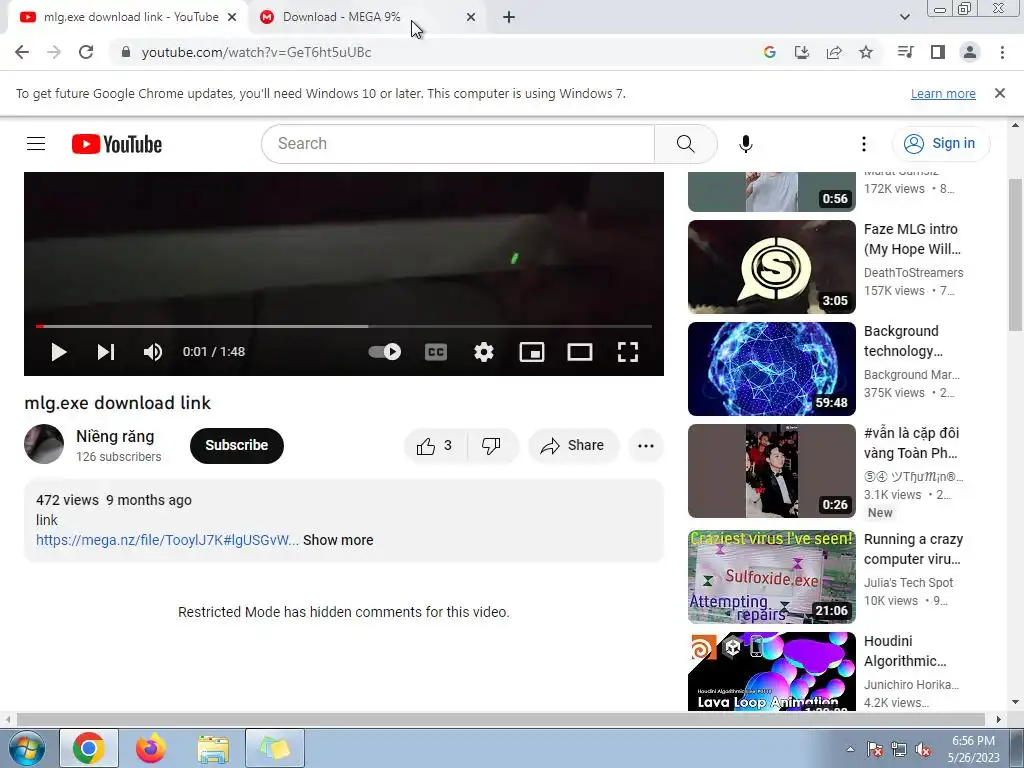Open Windows Explorer from the taskbar

213,748
